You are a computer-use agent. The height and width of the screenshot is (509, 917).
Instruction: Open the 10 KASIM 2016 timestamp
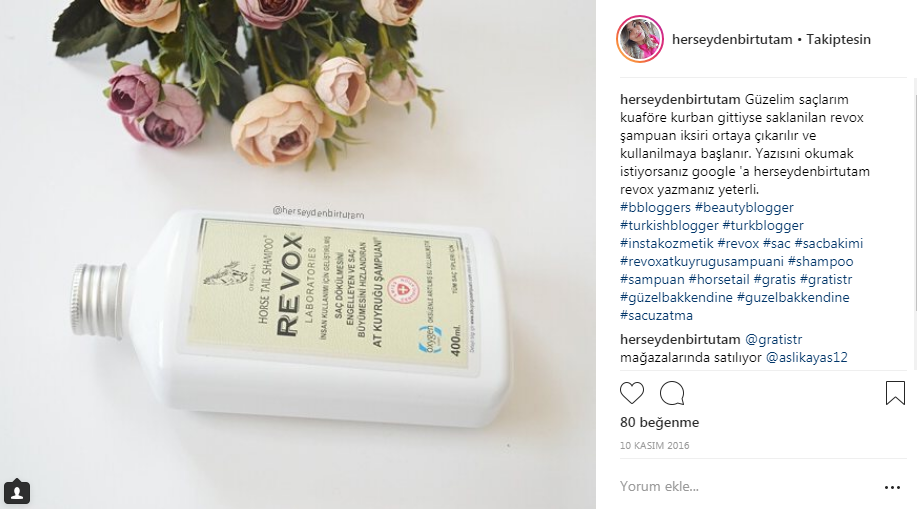(654, 445)
